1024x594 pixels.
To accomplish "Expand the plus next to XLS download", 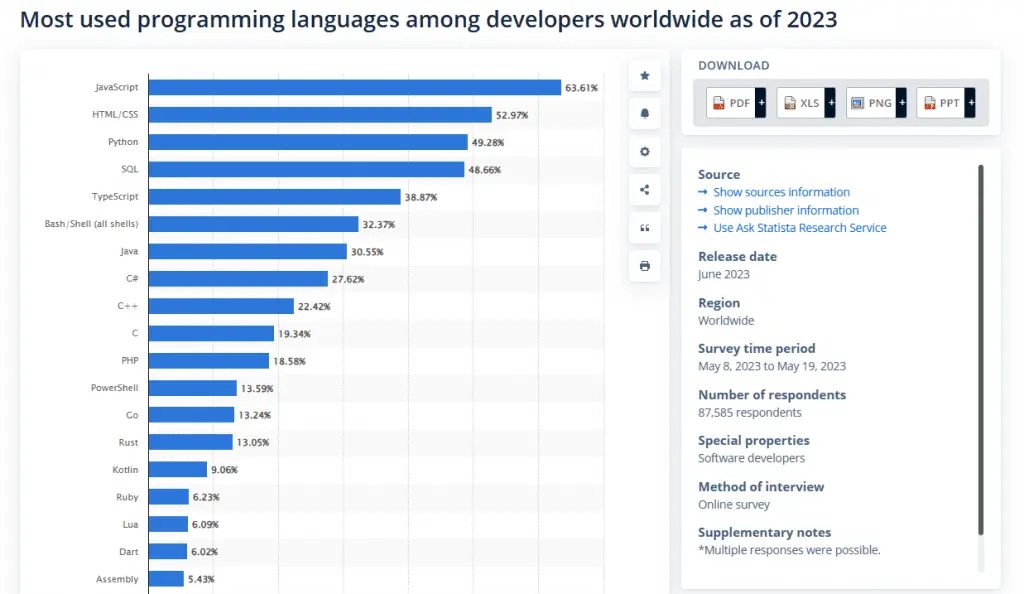I will tap(829, 102).
